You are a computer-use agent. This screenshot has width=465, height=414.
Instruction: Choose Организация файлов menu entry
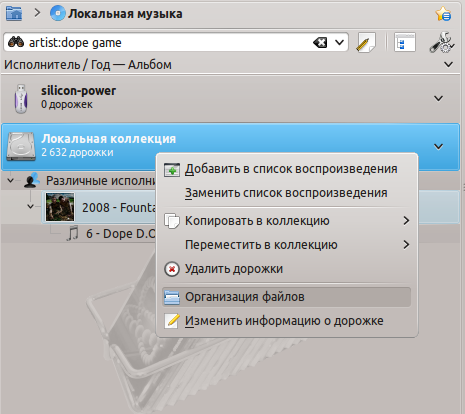click(x=287, y=297)
